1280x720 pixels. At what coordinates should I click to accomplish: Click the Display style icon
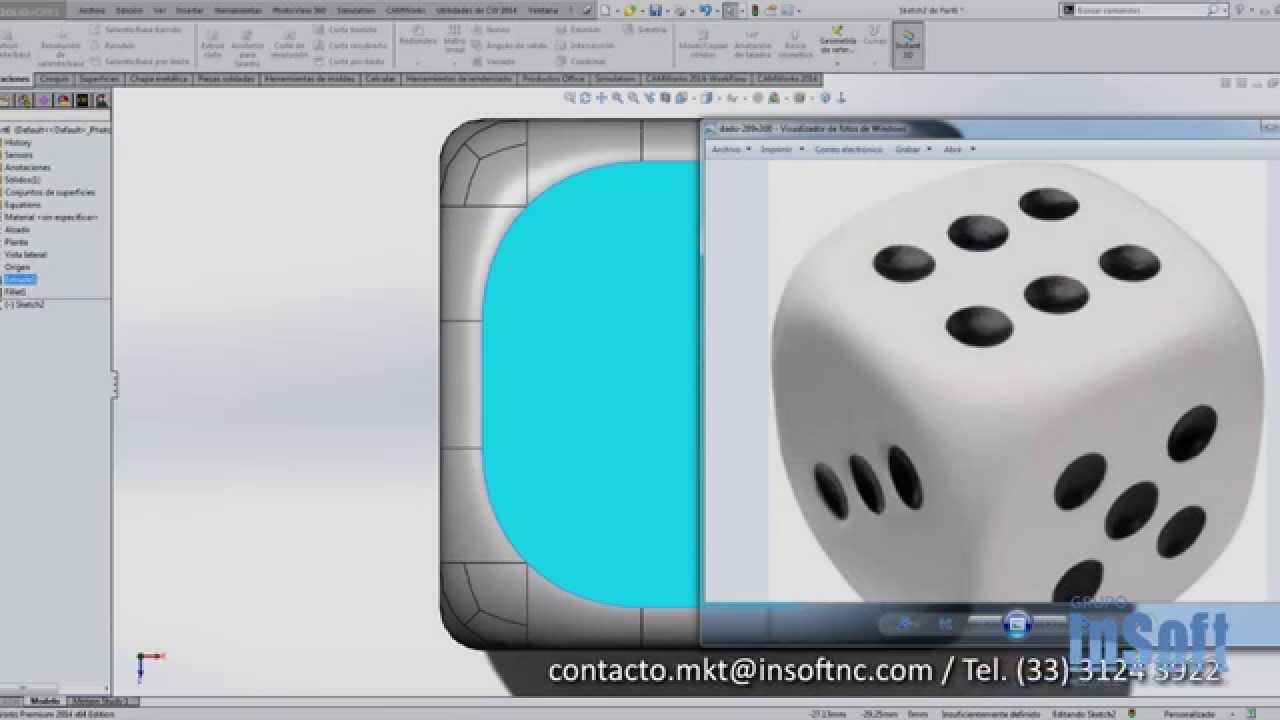pos(707,98)
